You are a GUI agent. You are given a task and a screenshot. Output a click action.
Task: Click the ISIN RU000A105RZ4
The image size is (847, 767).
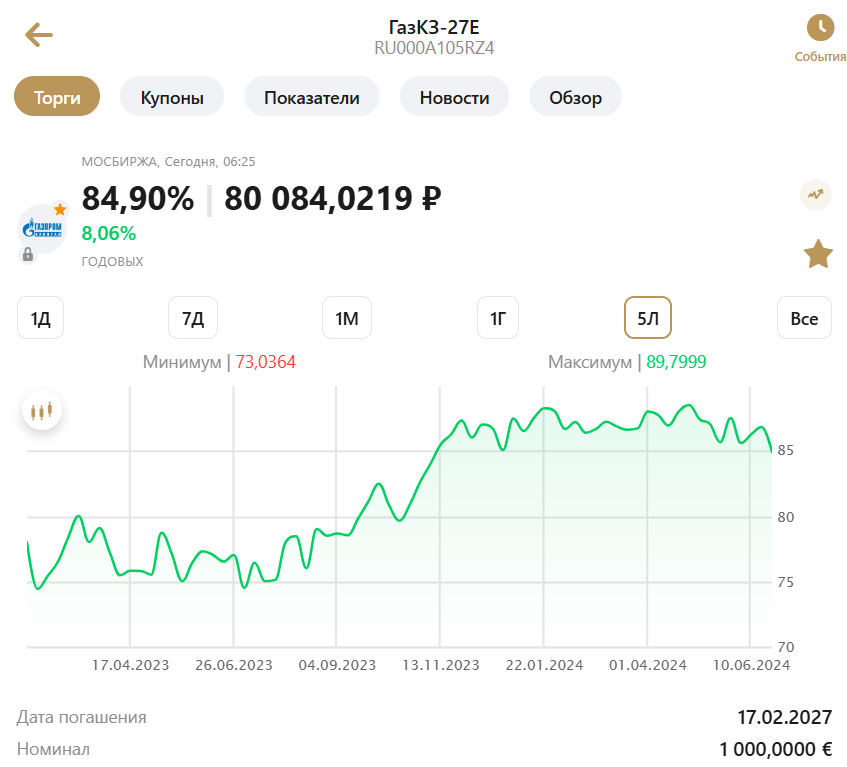[x=434, y=48]
